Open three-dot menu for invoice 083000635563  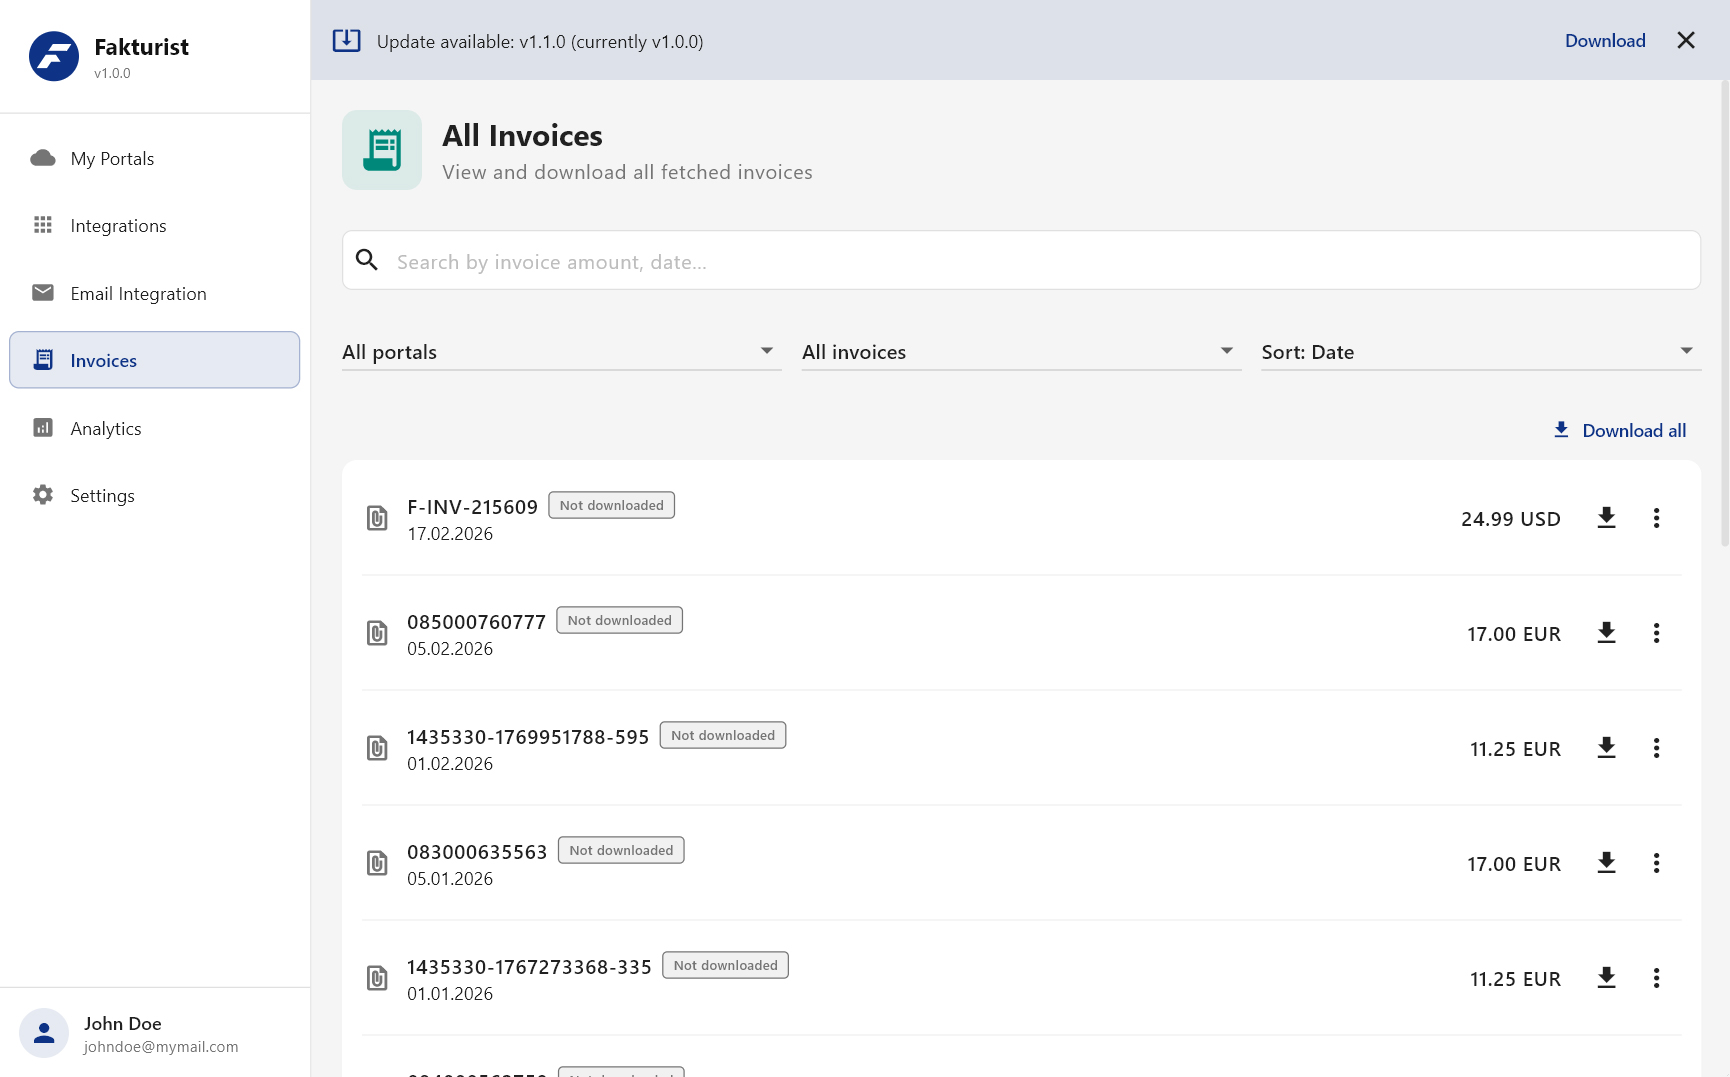(x=1656, y=863)
